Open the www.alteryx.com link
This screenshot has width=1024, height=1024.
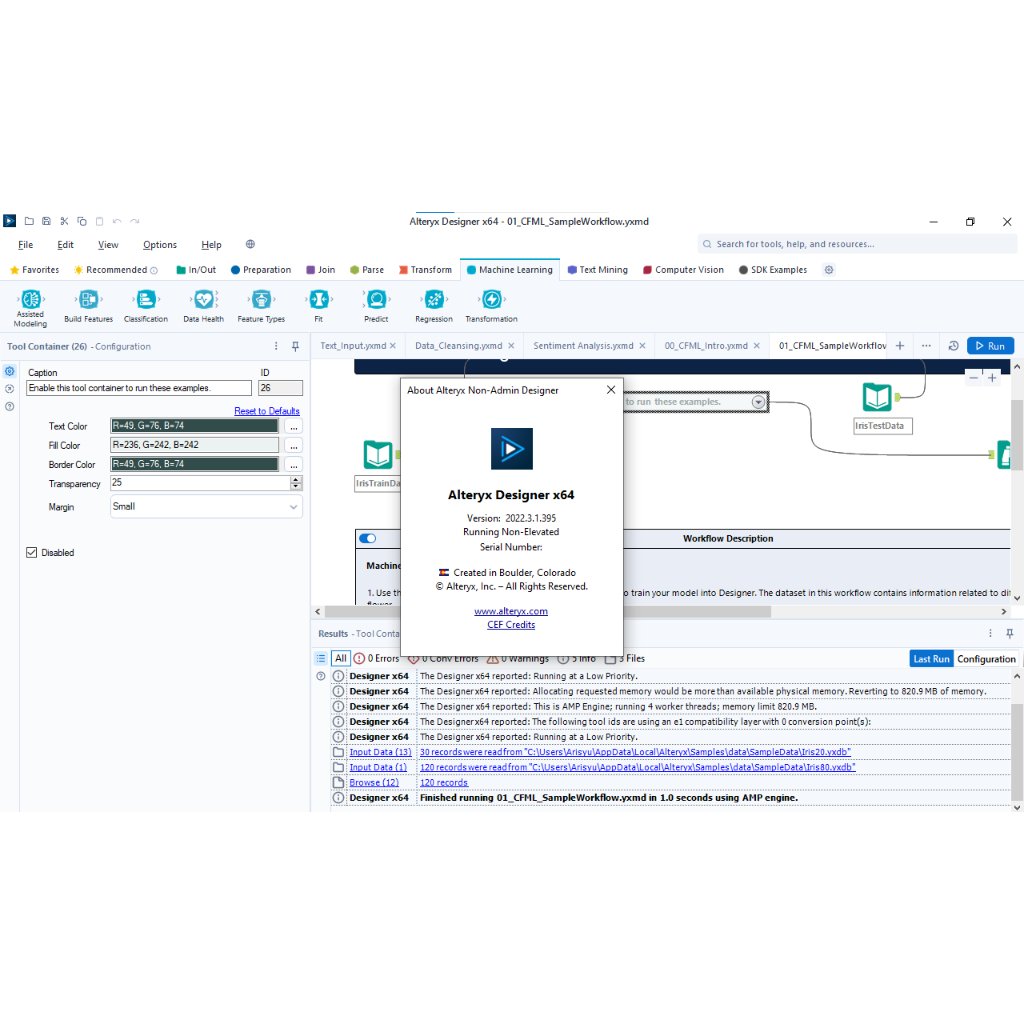(x=511, y=611)
